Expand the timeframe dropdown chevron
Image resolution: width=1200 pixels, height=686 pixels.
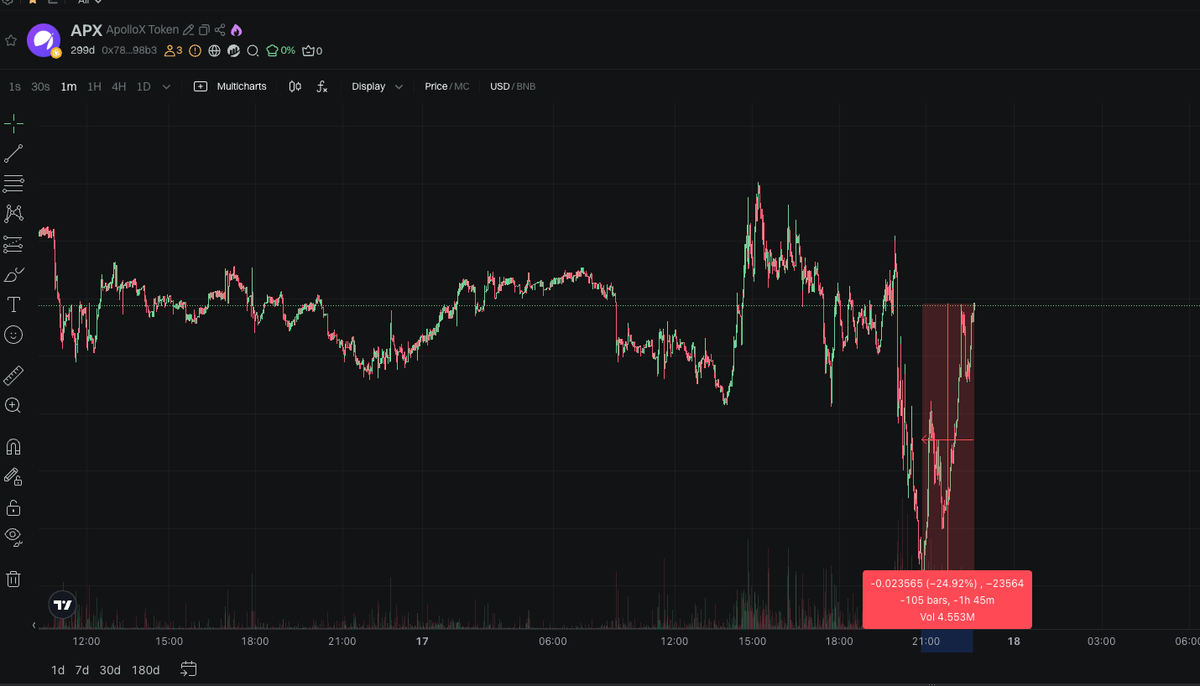click(166, 87)
